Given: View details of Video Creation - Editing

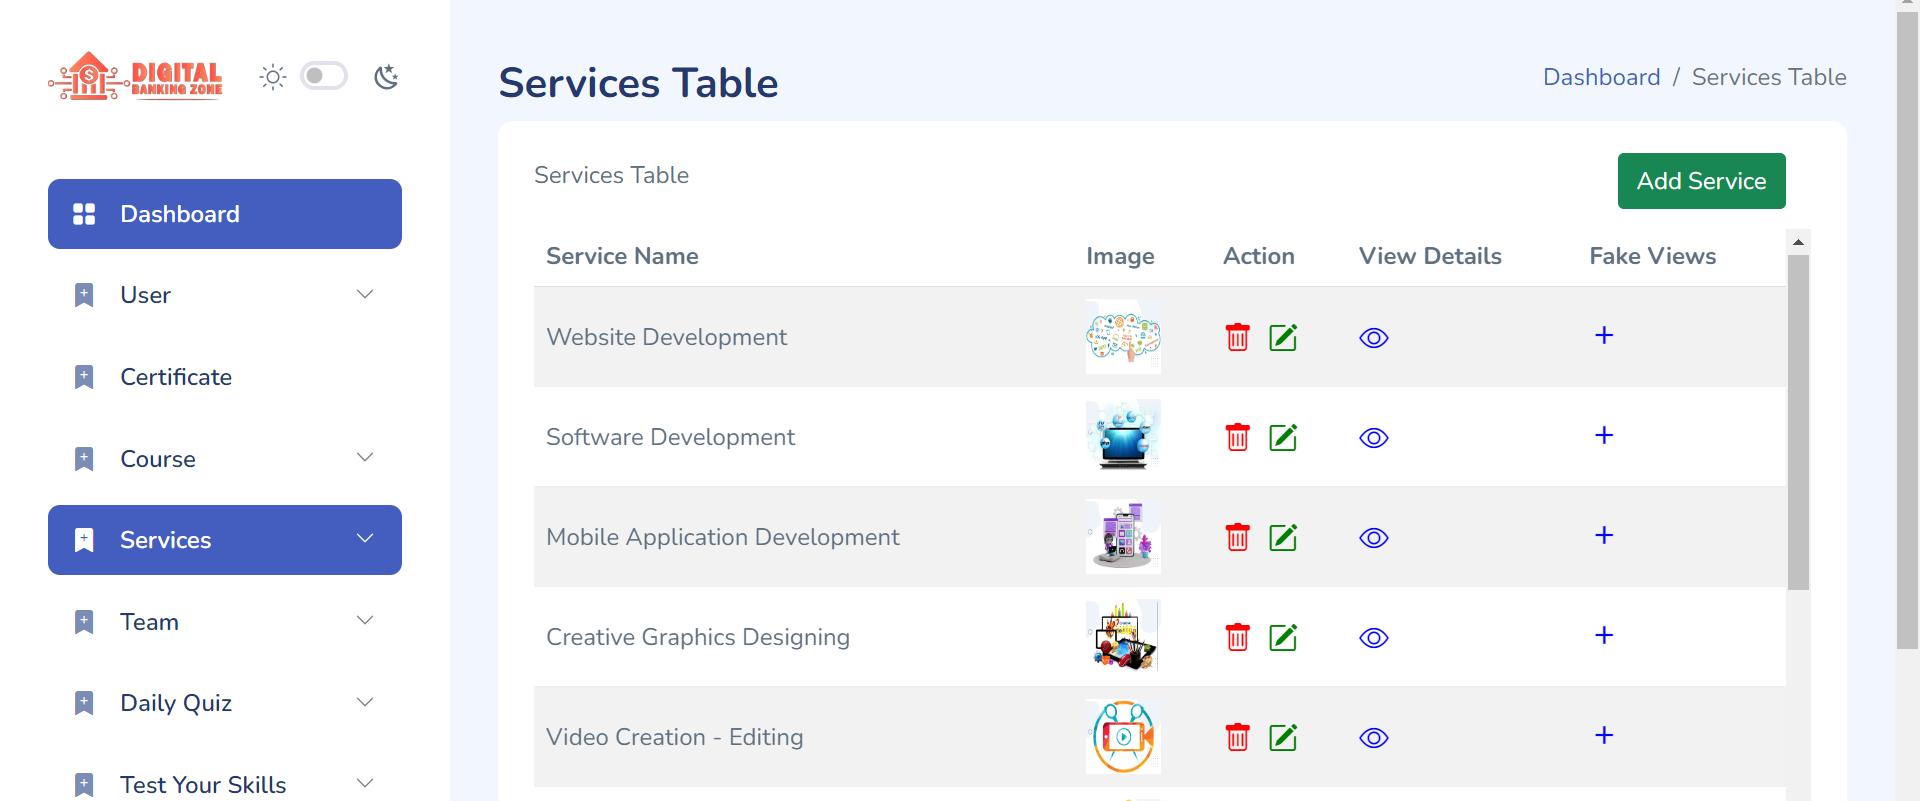Looking at the screenshot, I should tap(1373, 738).
